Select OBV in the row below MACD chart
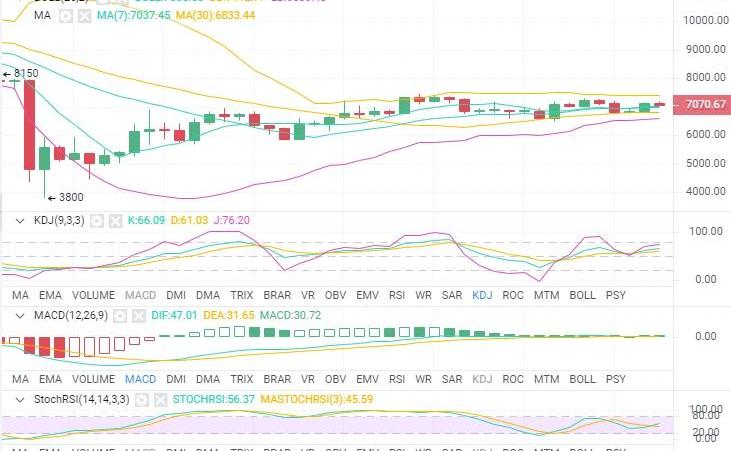 (x=335, y=379)
